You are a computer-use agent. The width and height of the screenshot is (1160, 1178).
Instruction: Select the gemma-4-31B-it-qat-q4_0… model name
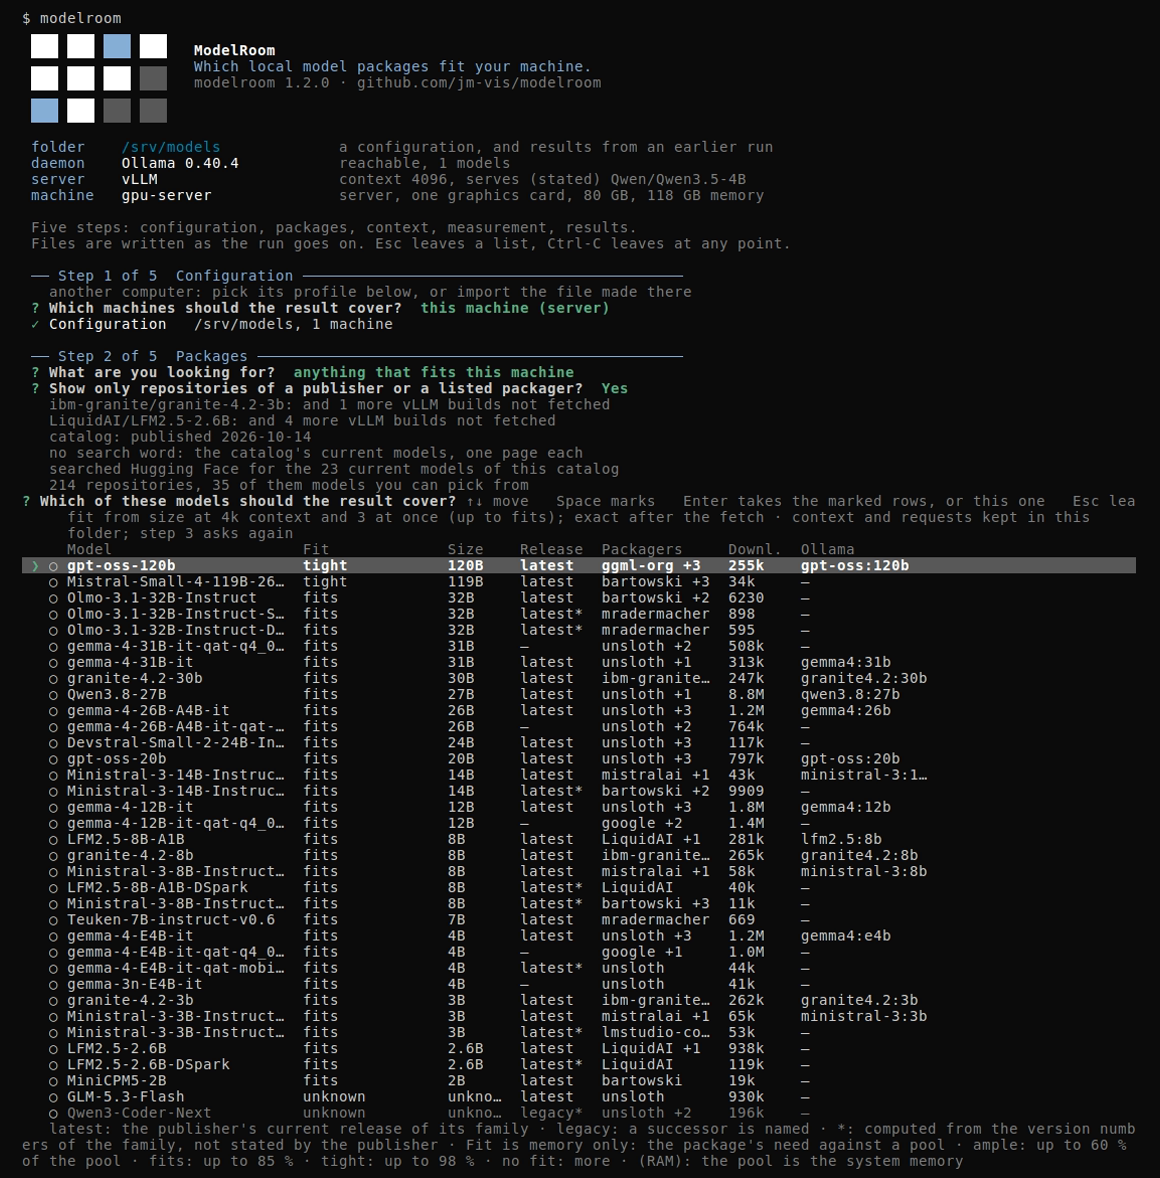[176, 646]
